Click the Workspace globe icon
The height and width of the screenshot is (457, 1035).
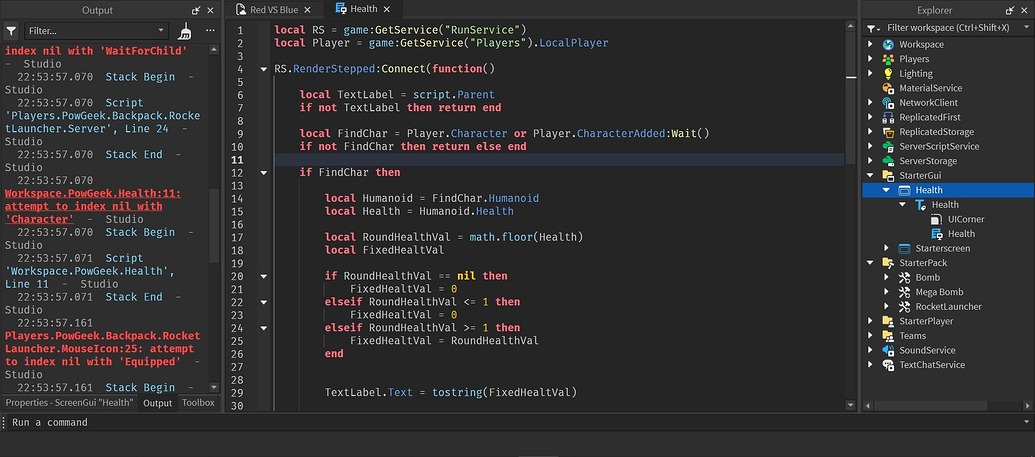(888, 45)
